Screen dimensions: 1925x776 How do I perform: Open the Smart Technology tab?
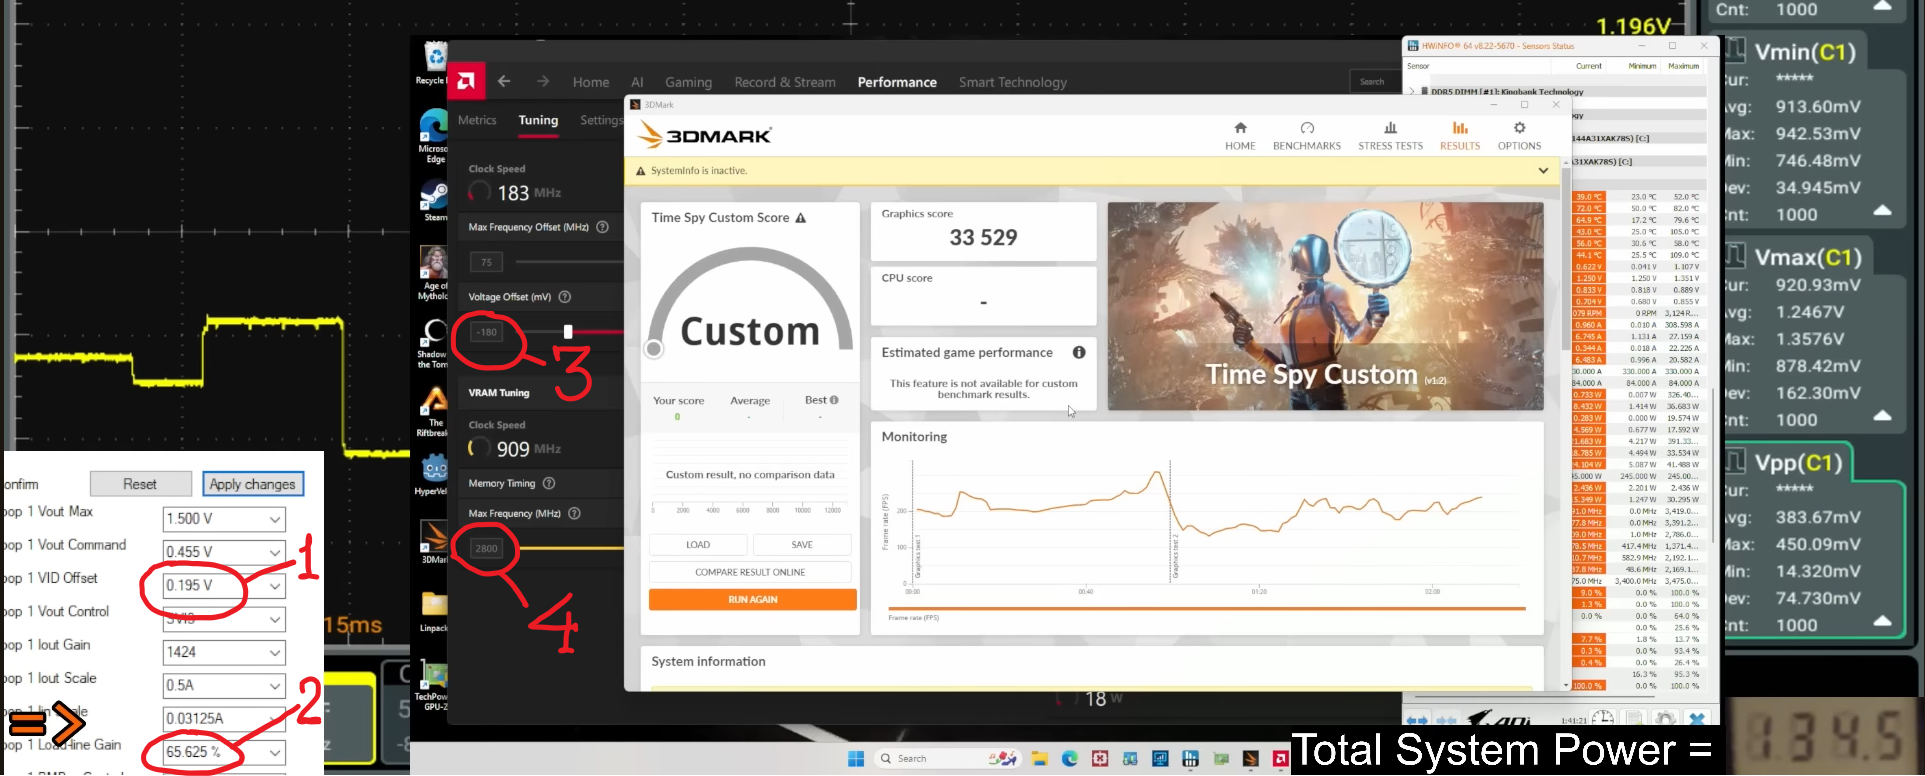pyautogui.click(x=1013, y=82)
